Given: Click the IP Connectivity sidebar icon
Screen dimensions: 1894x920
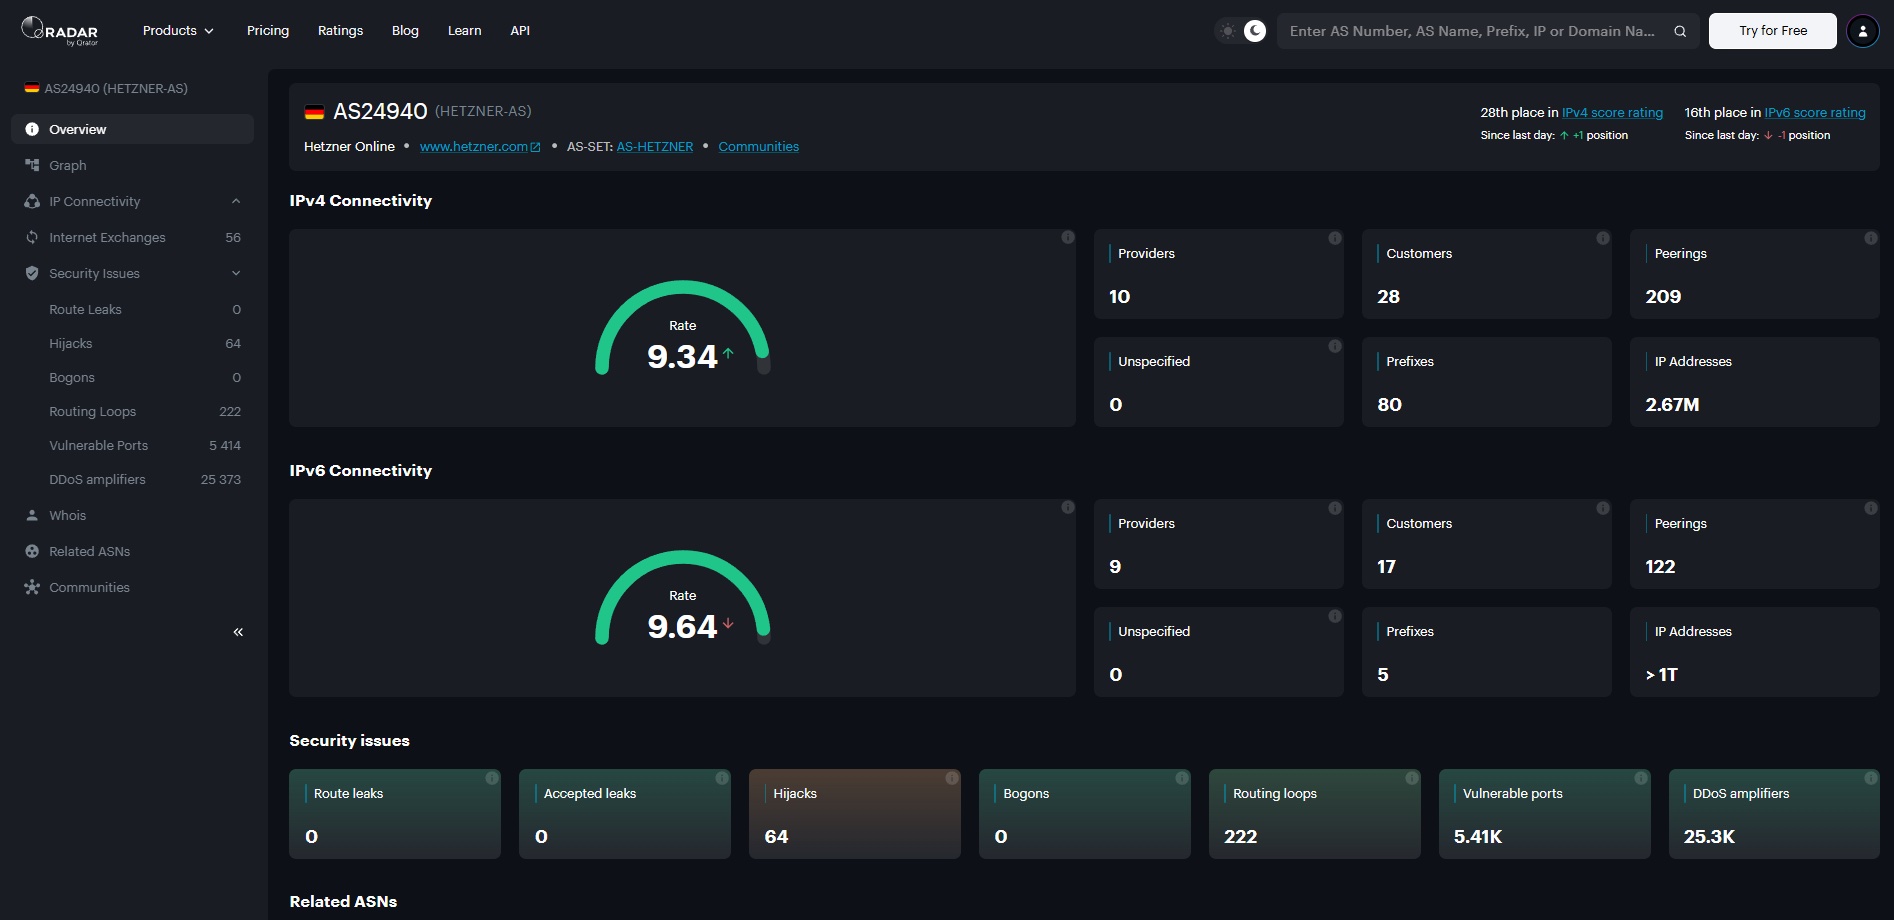Looking at the screenshot, I should click(32, 201).
